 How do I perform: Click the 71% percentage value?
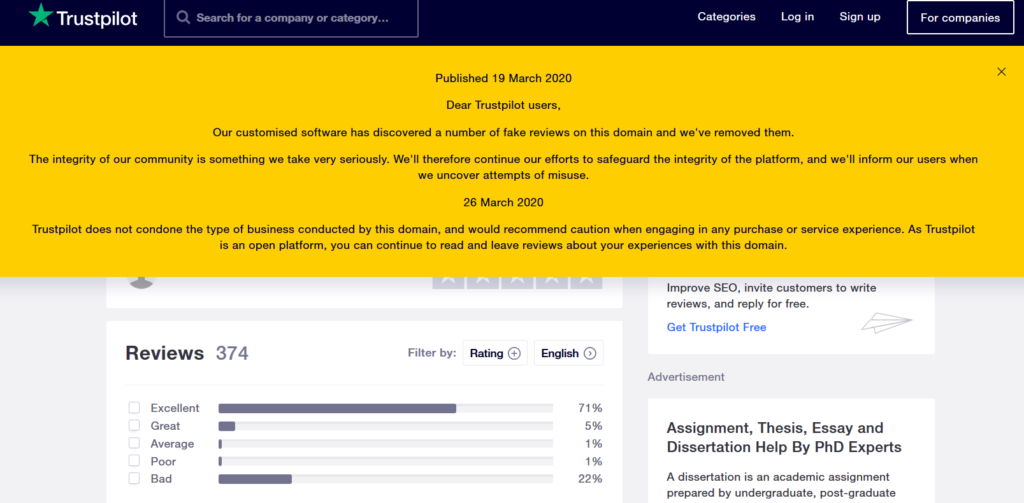tap(590, 408)
